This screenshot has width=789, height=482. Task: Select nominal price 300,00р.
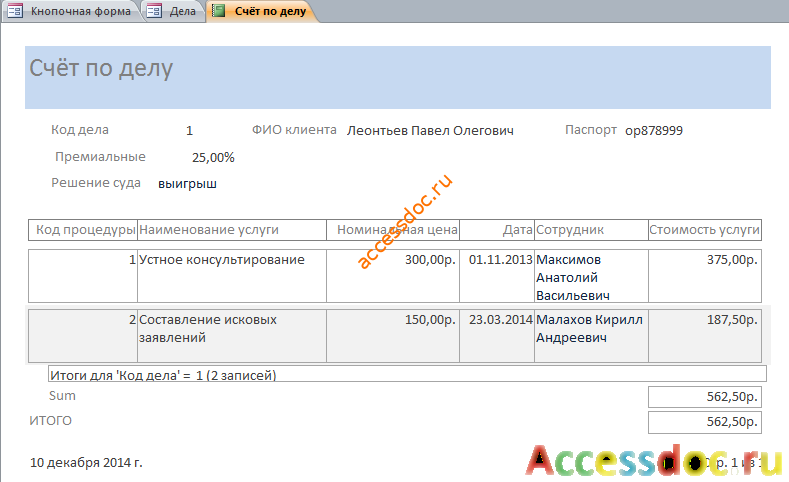click(x=393, y=276)
